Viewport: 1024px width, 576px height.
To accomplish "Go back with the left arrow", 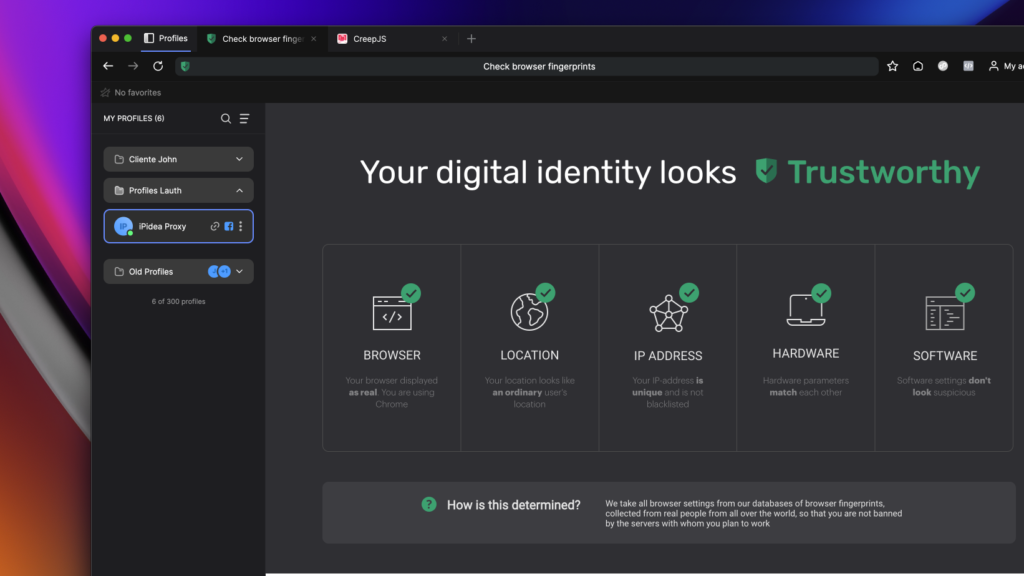I will [x=108, y=66].
